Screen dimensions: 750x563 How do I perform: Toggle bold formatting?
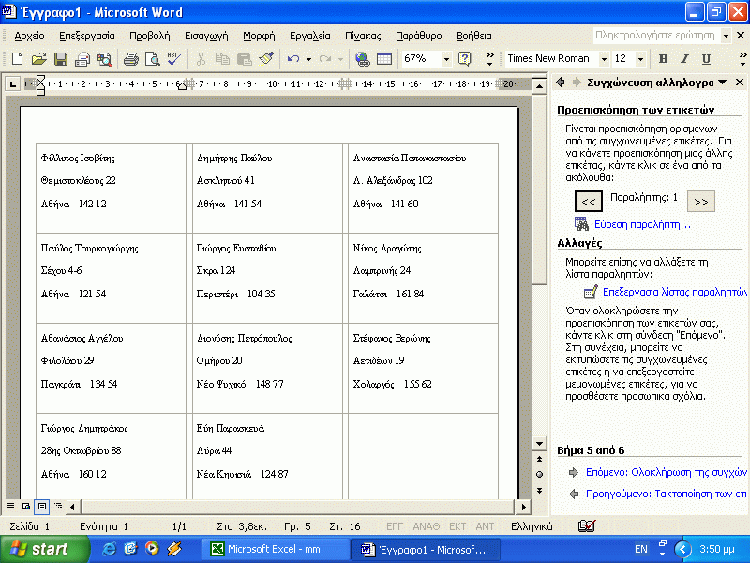pos(663,59)
